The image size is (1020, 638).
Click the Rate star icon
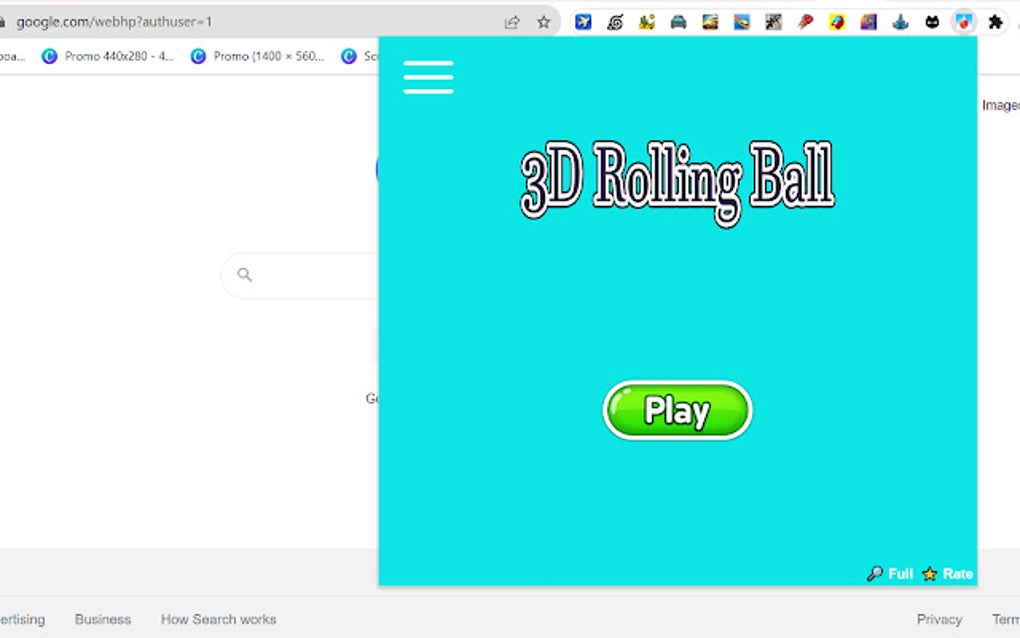tap(928, 573)
